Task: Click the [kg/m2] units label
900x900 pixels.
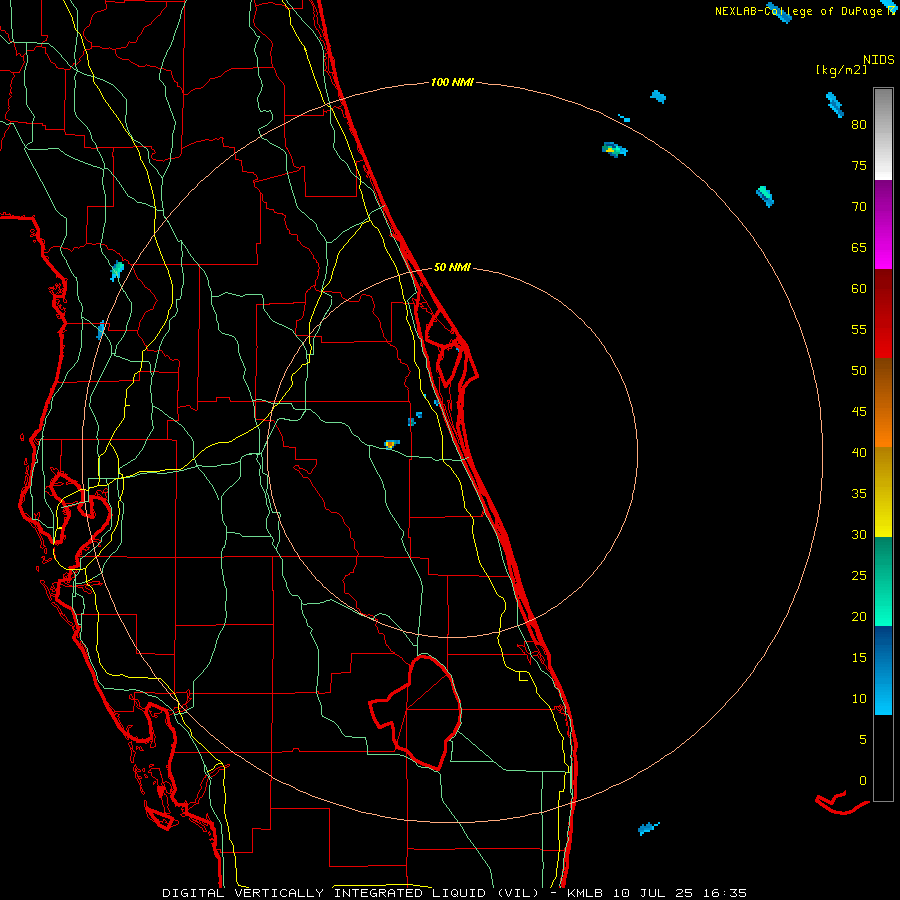Action: tap(841, 70)
